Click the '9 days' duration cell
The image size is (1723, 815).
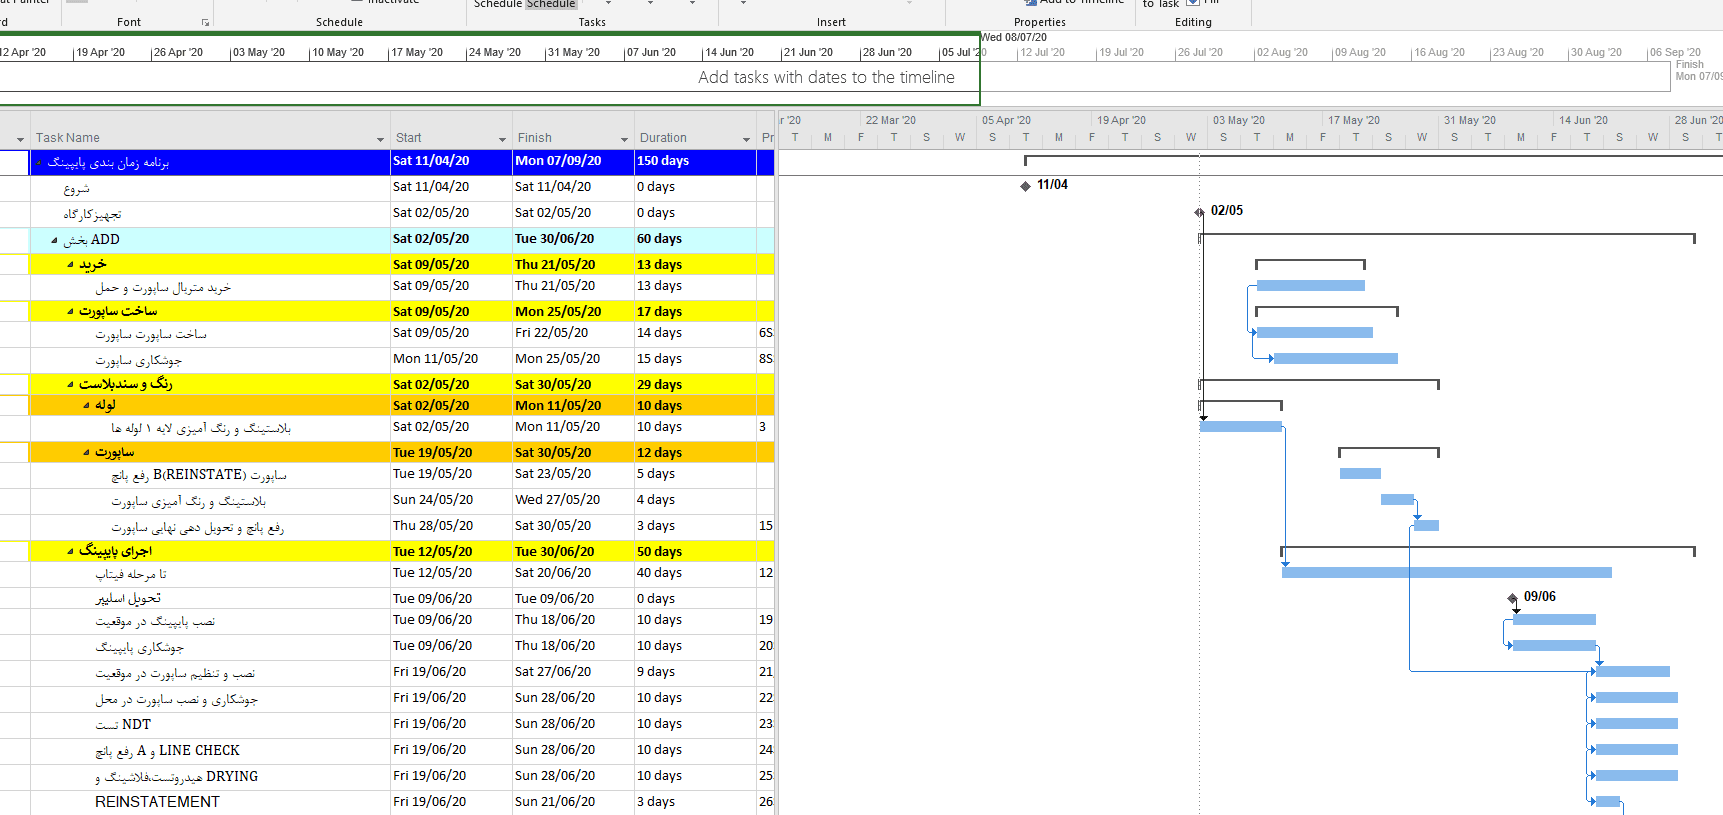tap(695, 672)
